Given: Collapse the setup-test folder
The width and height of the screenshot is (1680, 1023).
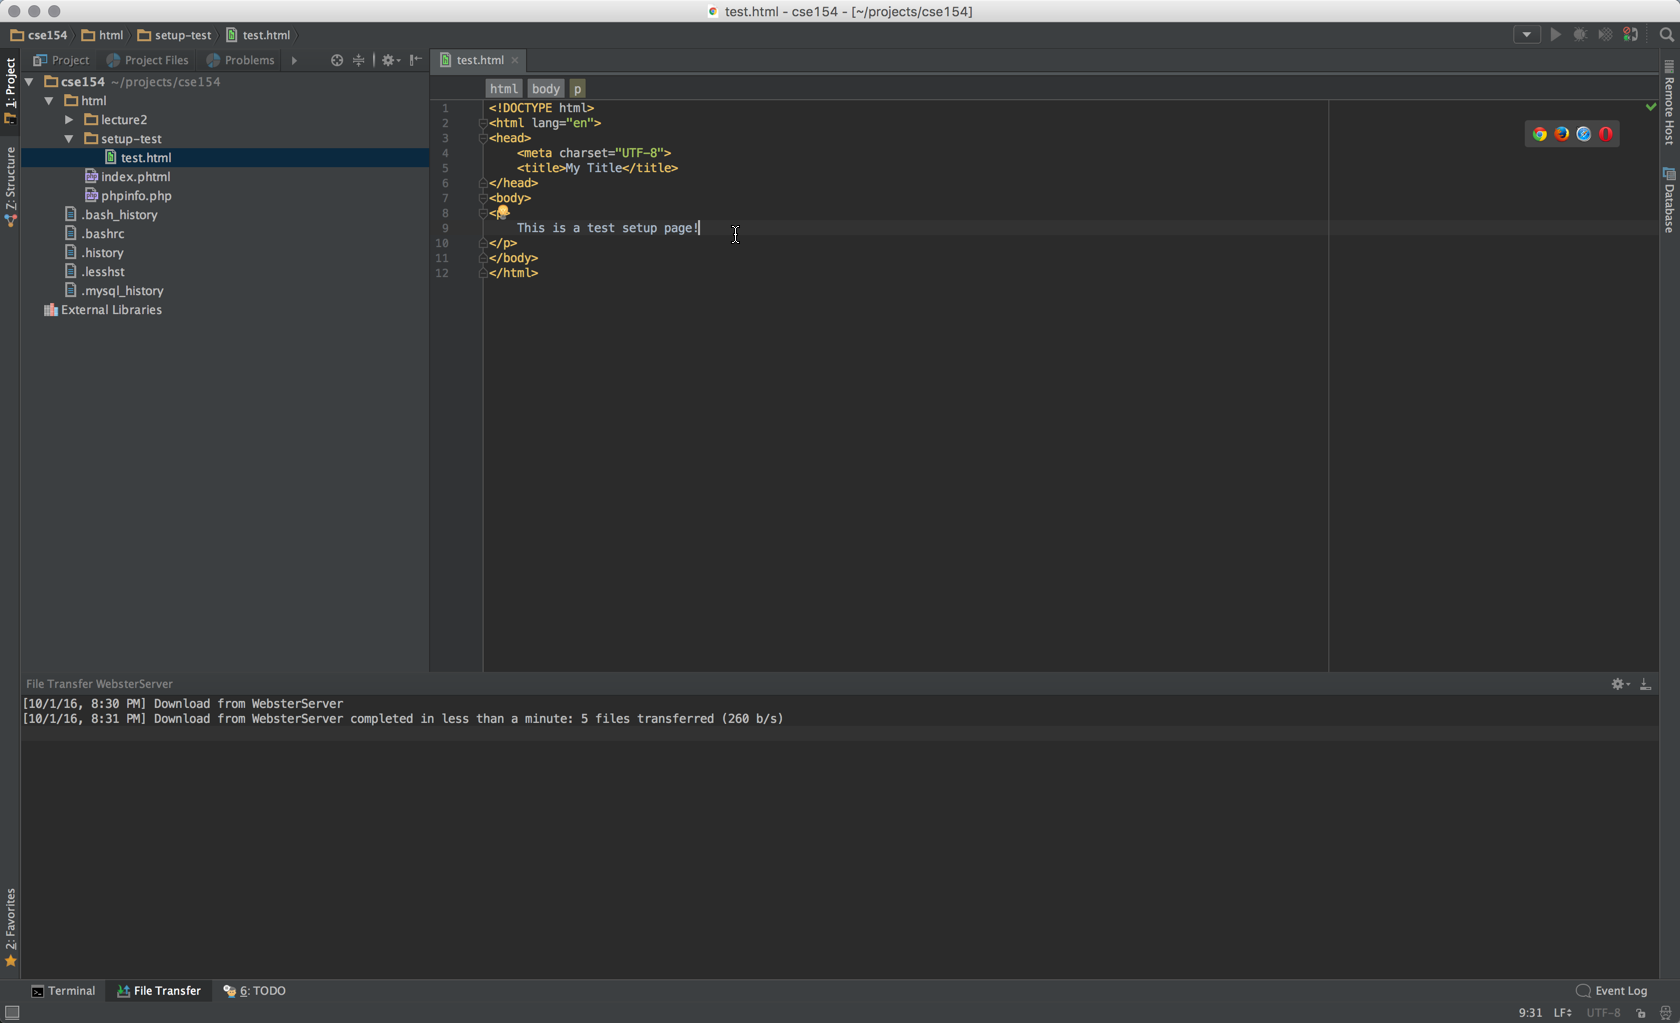Looking at the screenshot, I should [x=69, y=139].
